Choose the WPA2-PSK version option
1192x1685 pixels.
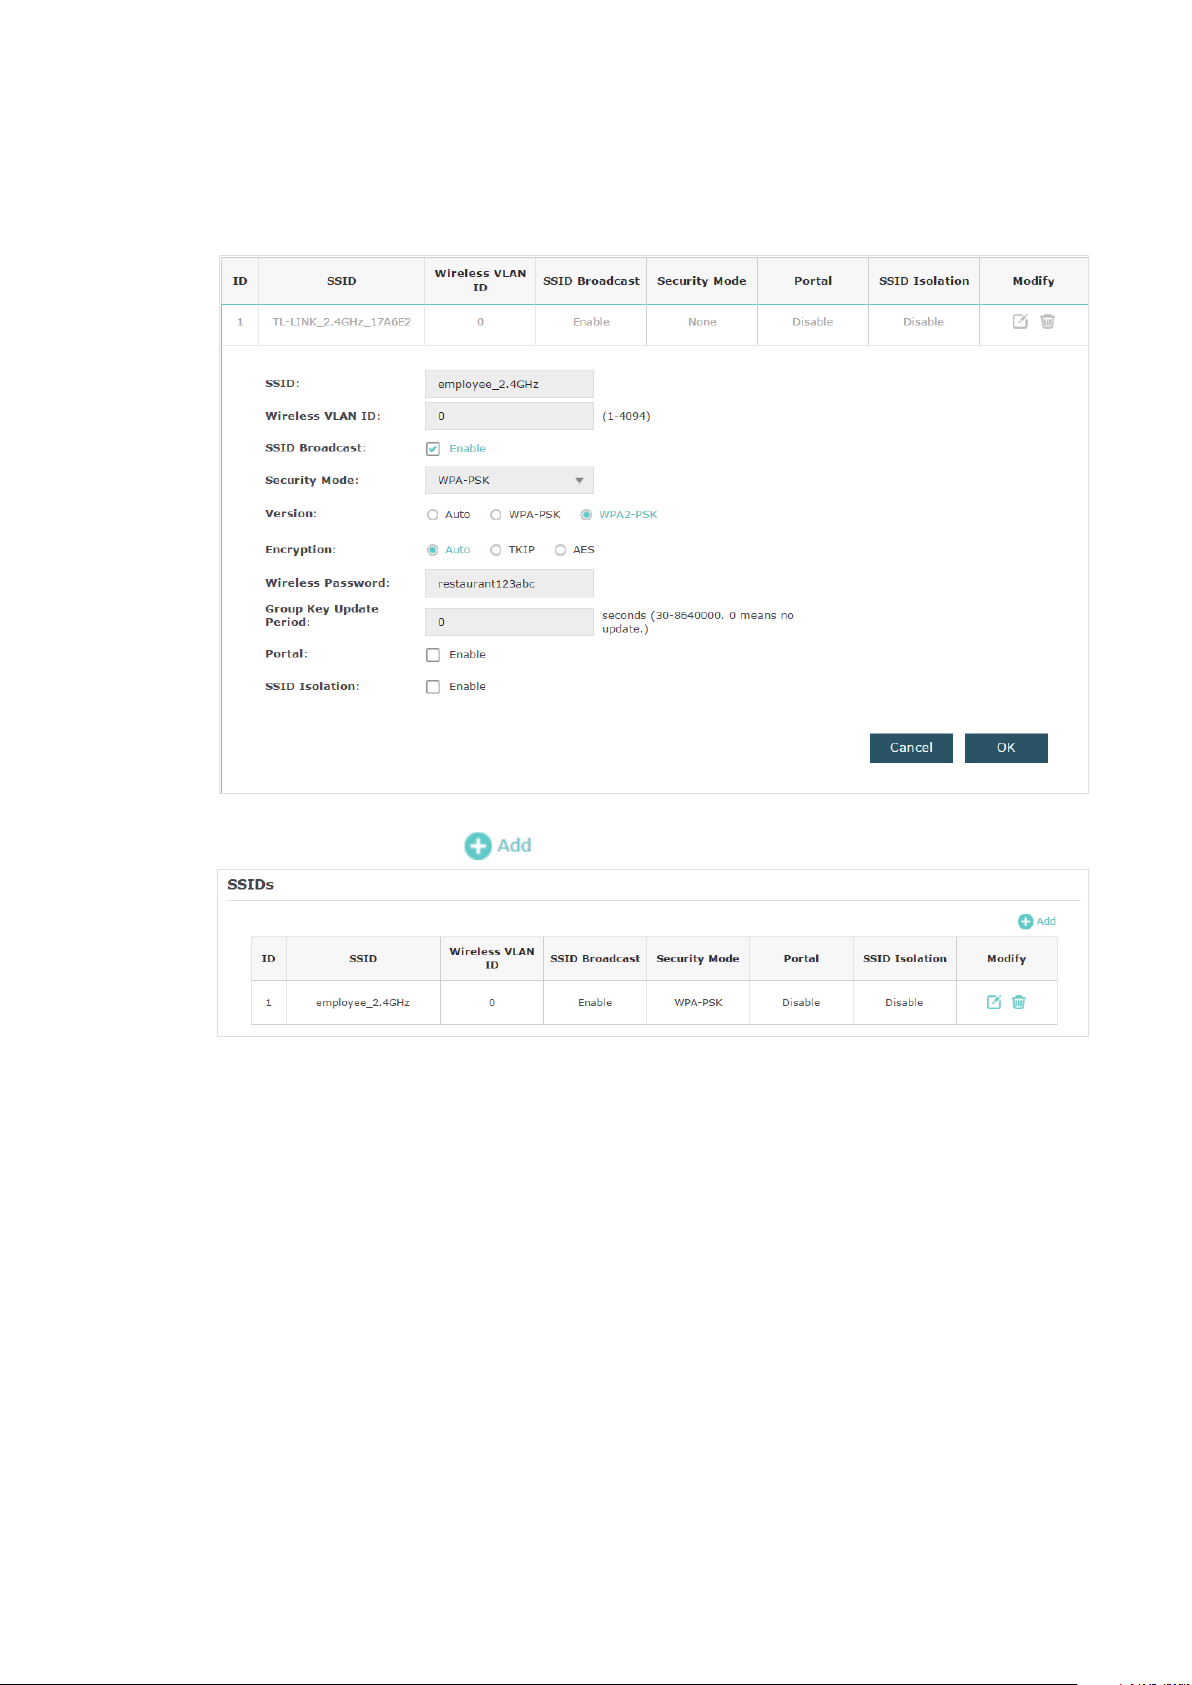586,515
